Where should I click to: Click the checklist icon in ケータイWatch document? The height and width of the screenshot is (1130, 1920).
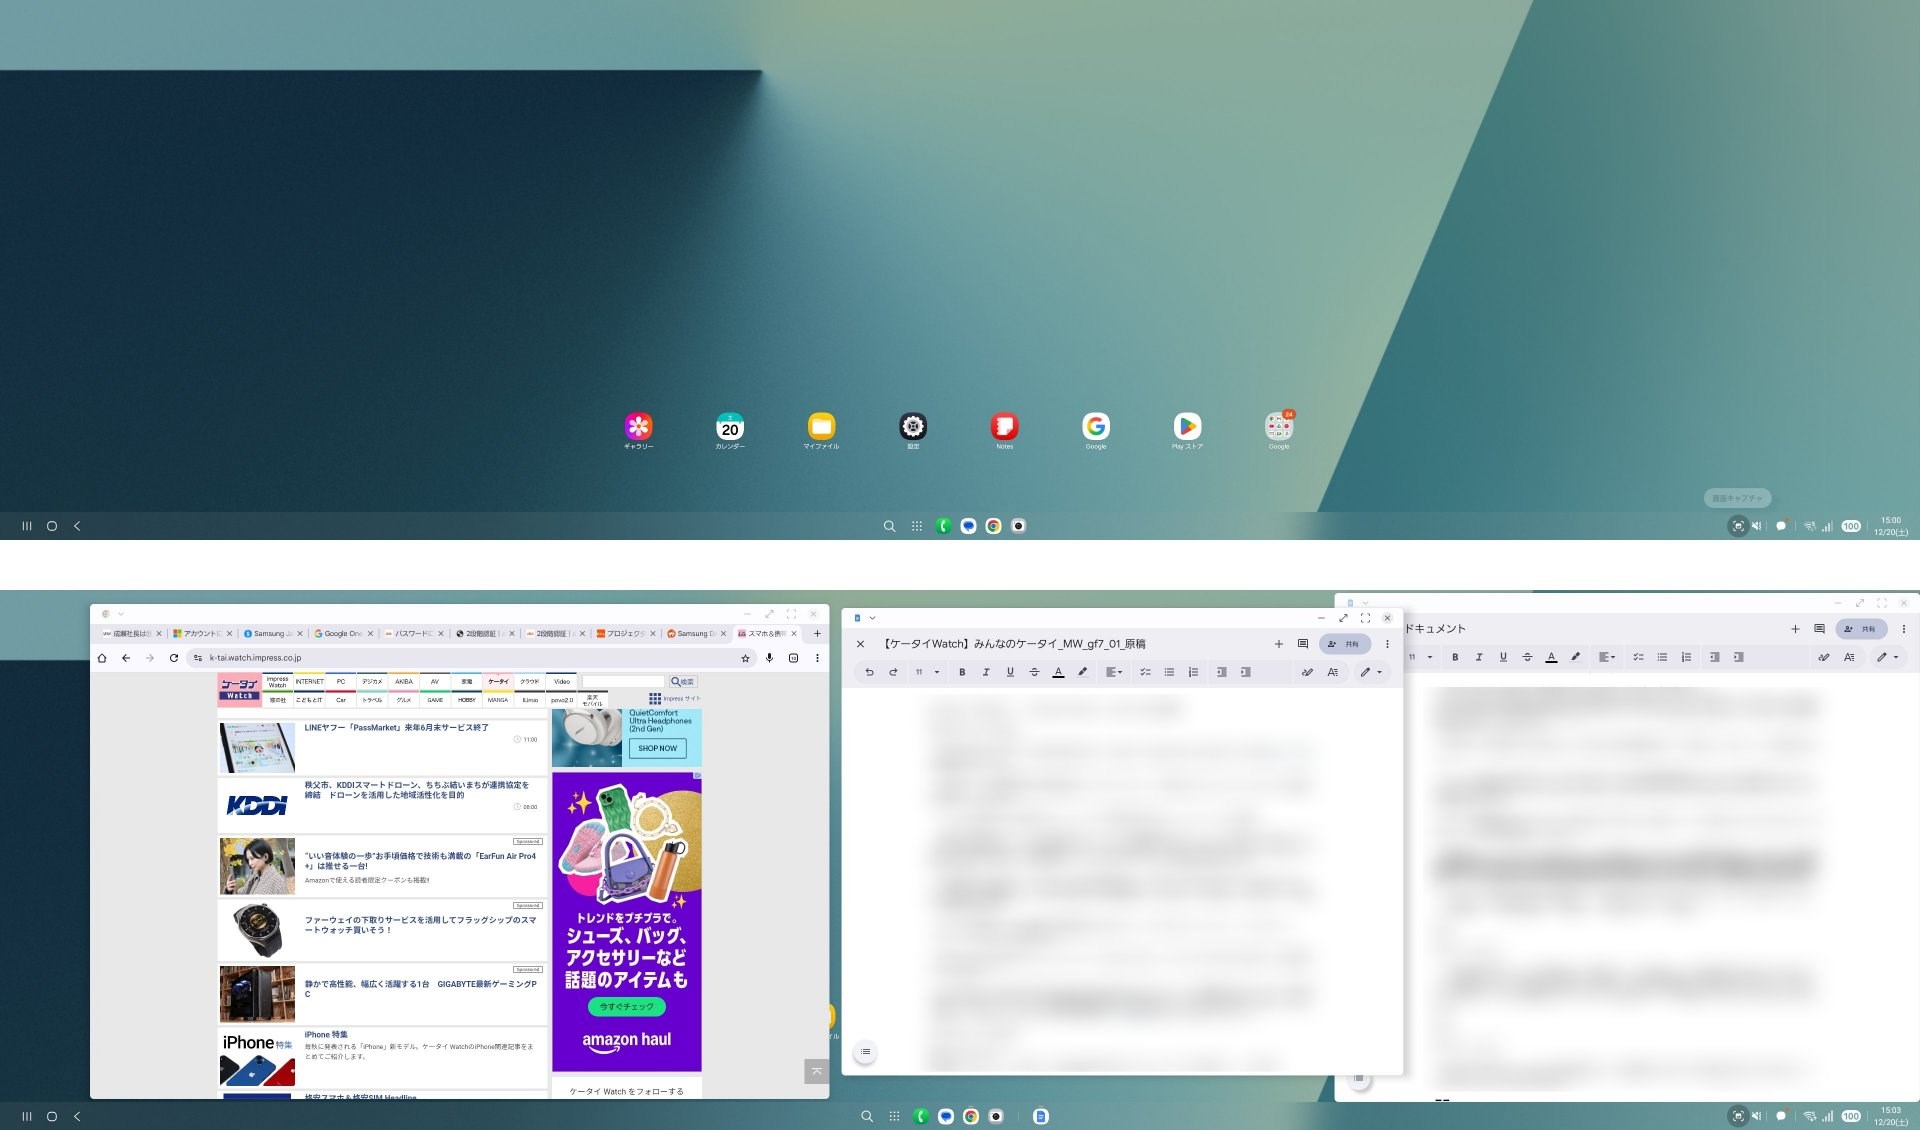(x=1145, y=672)
